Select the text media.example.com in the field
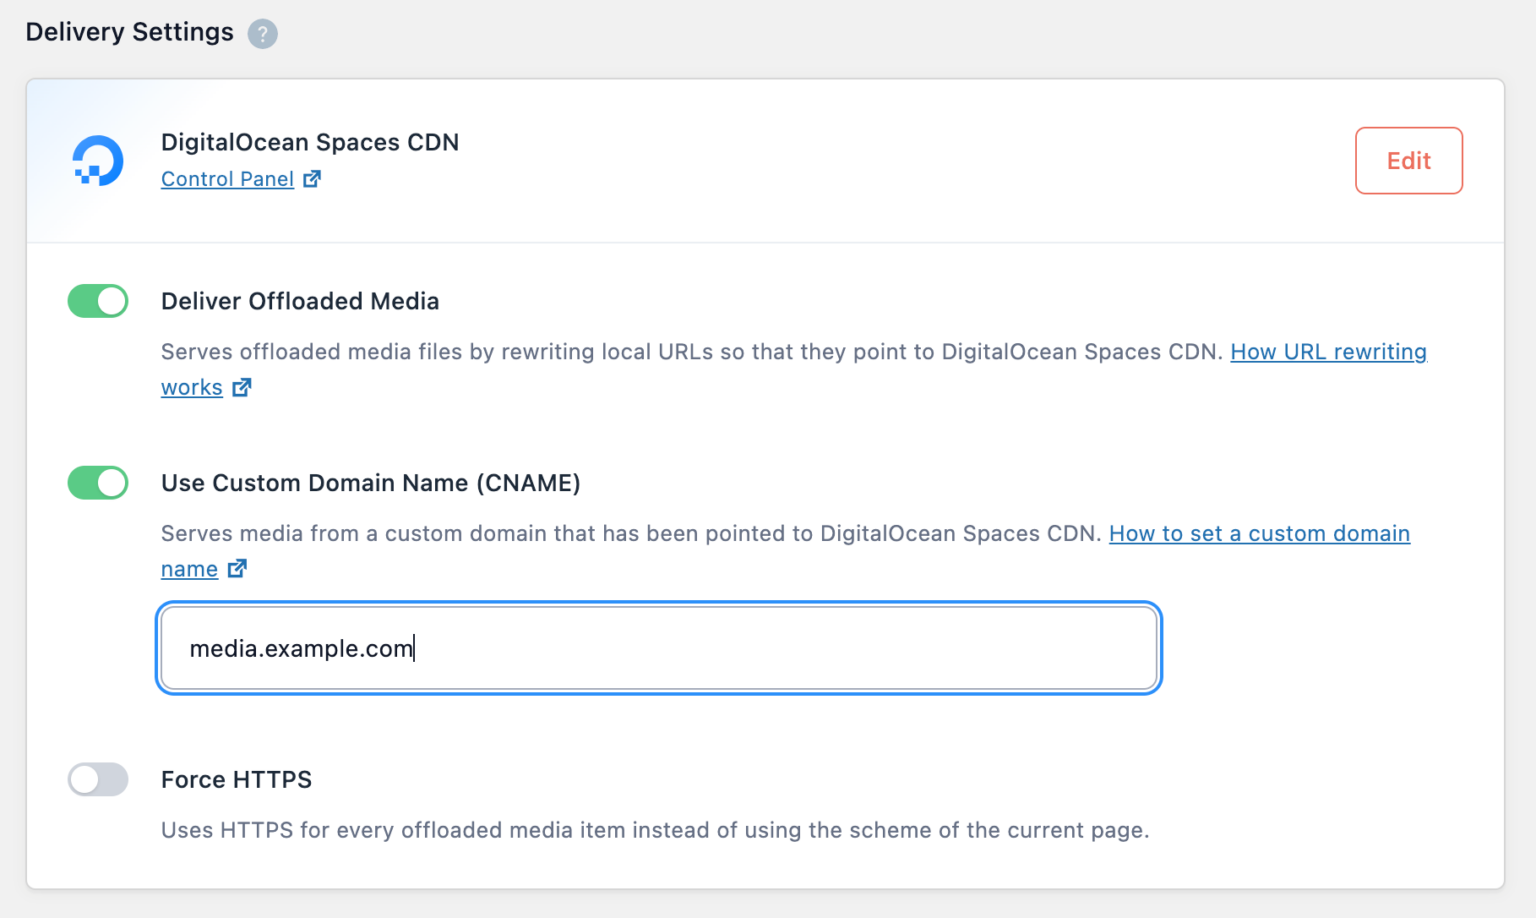 pos(302,648)
